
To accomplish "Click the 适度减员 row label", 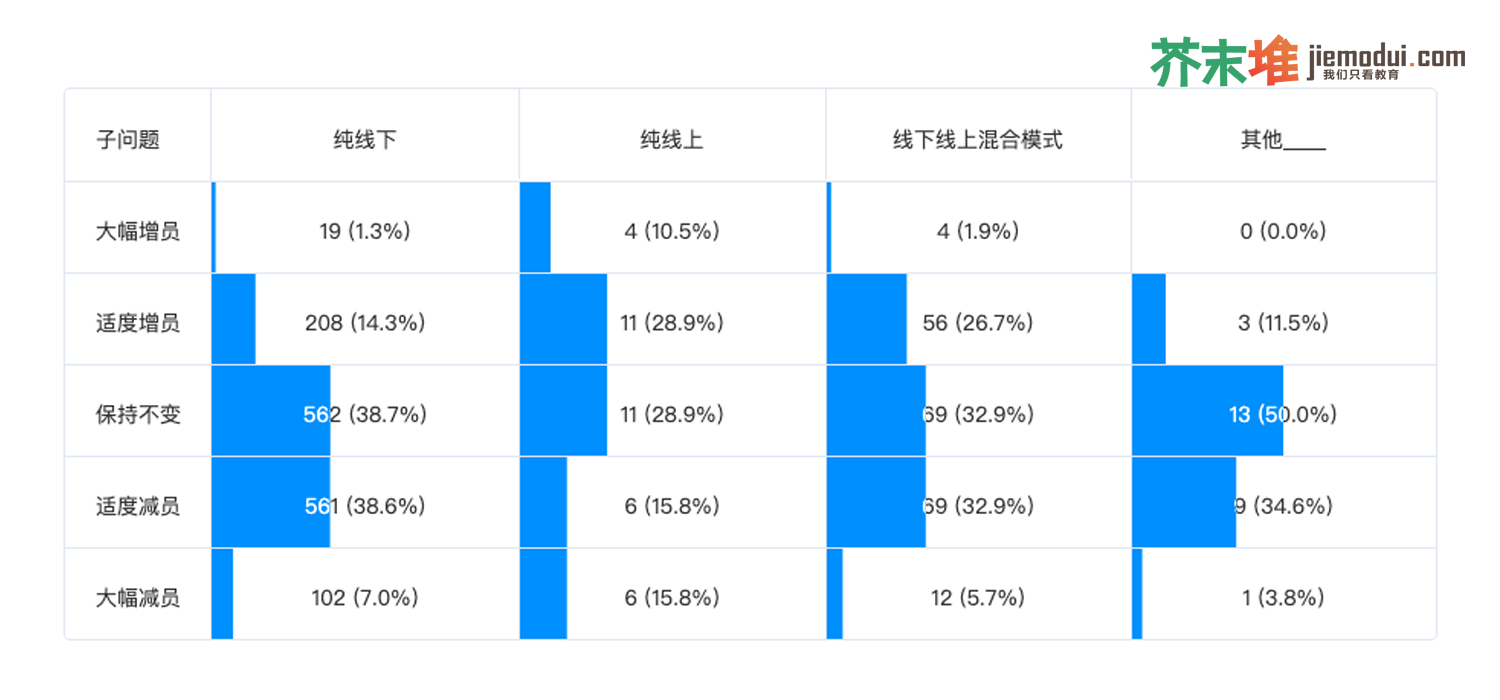I will coord(138,506).
